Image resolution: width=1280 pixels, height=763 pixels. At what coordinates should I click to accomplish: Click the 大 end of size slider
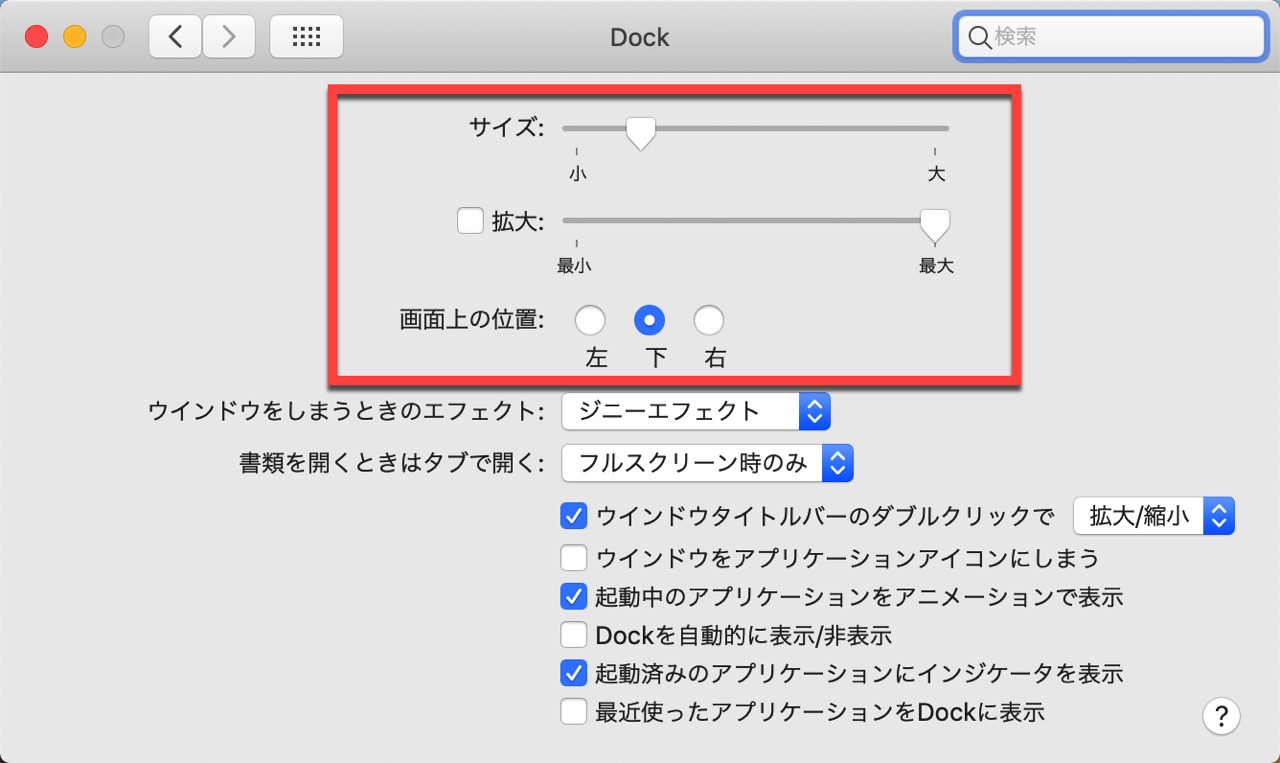click(936, 174)
